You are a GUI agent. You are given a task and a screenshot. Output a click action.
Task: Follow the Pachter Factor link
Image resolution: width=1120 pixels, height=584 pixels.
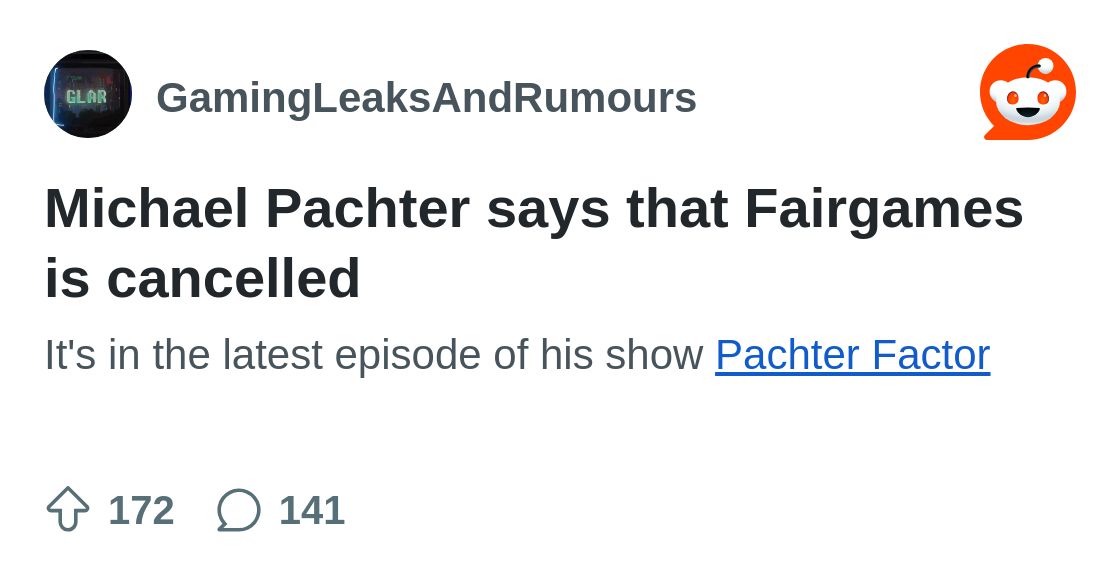coord(852,355)
